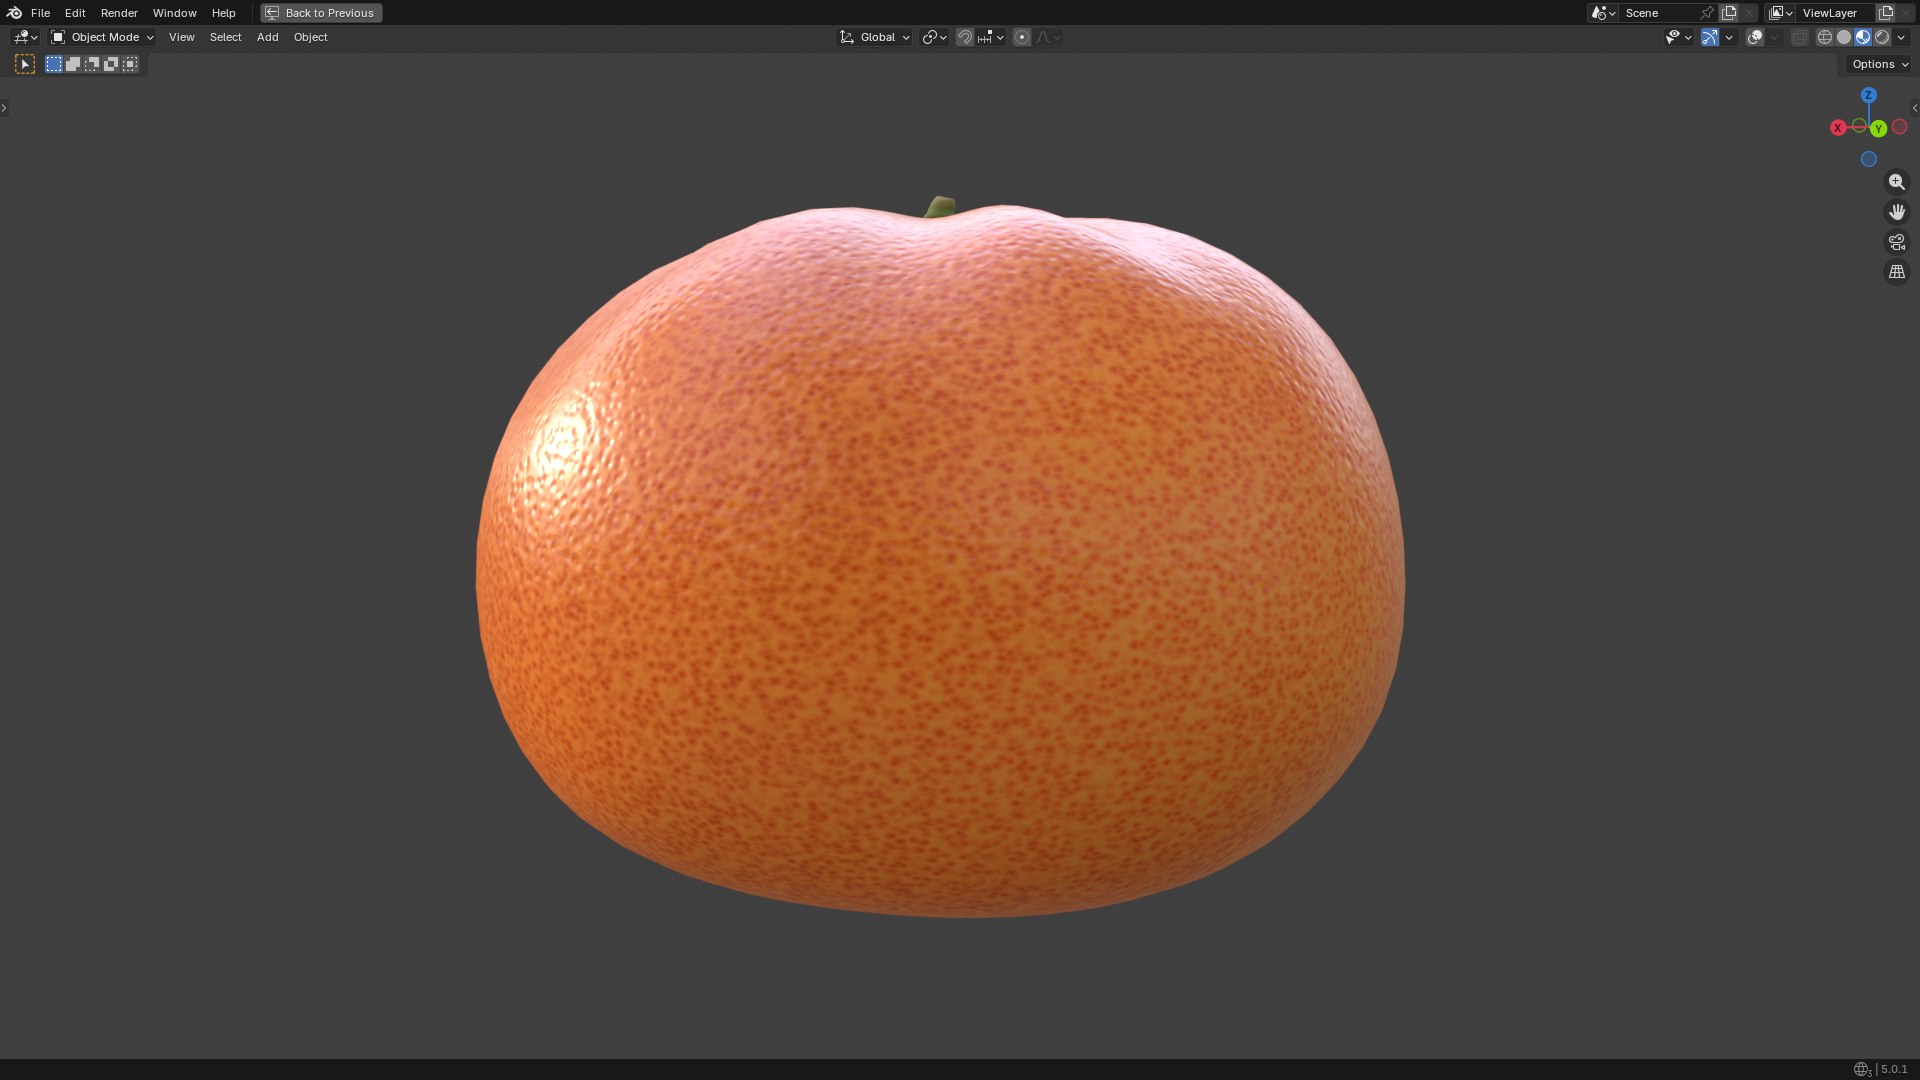Screen dimensions: 1920x1080
Task: Toggle the snapping magnet icon
Action: point(965,37)
